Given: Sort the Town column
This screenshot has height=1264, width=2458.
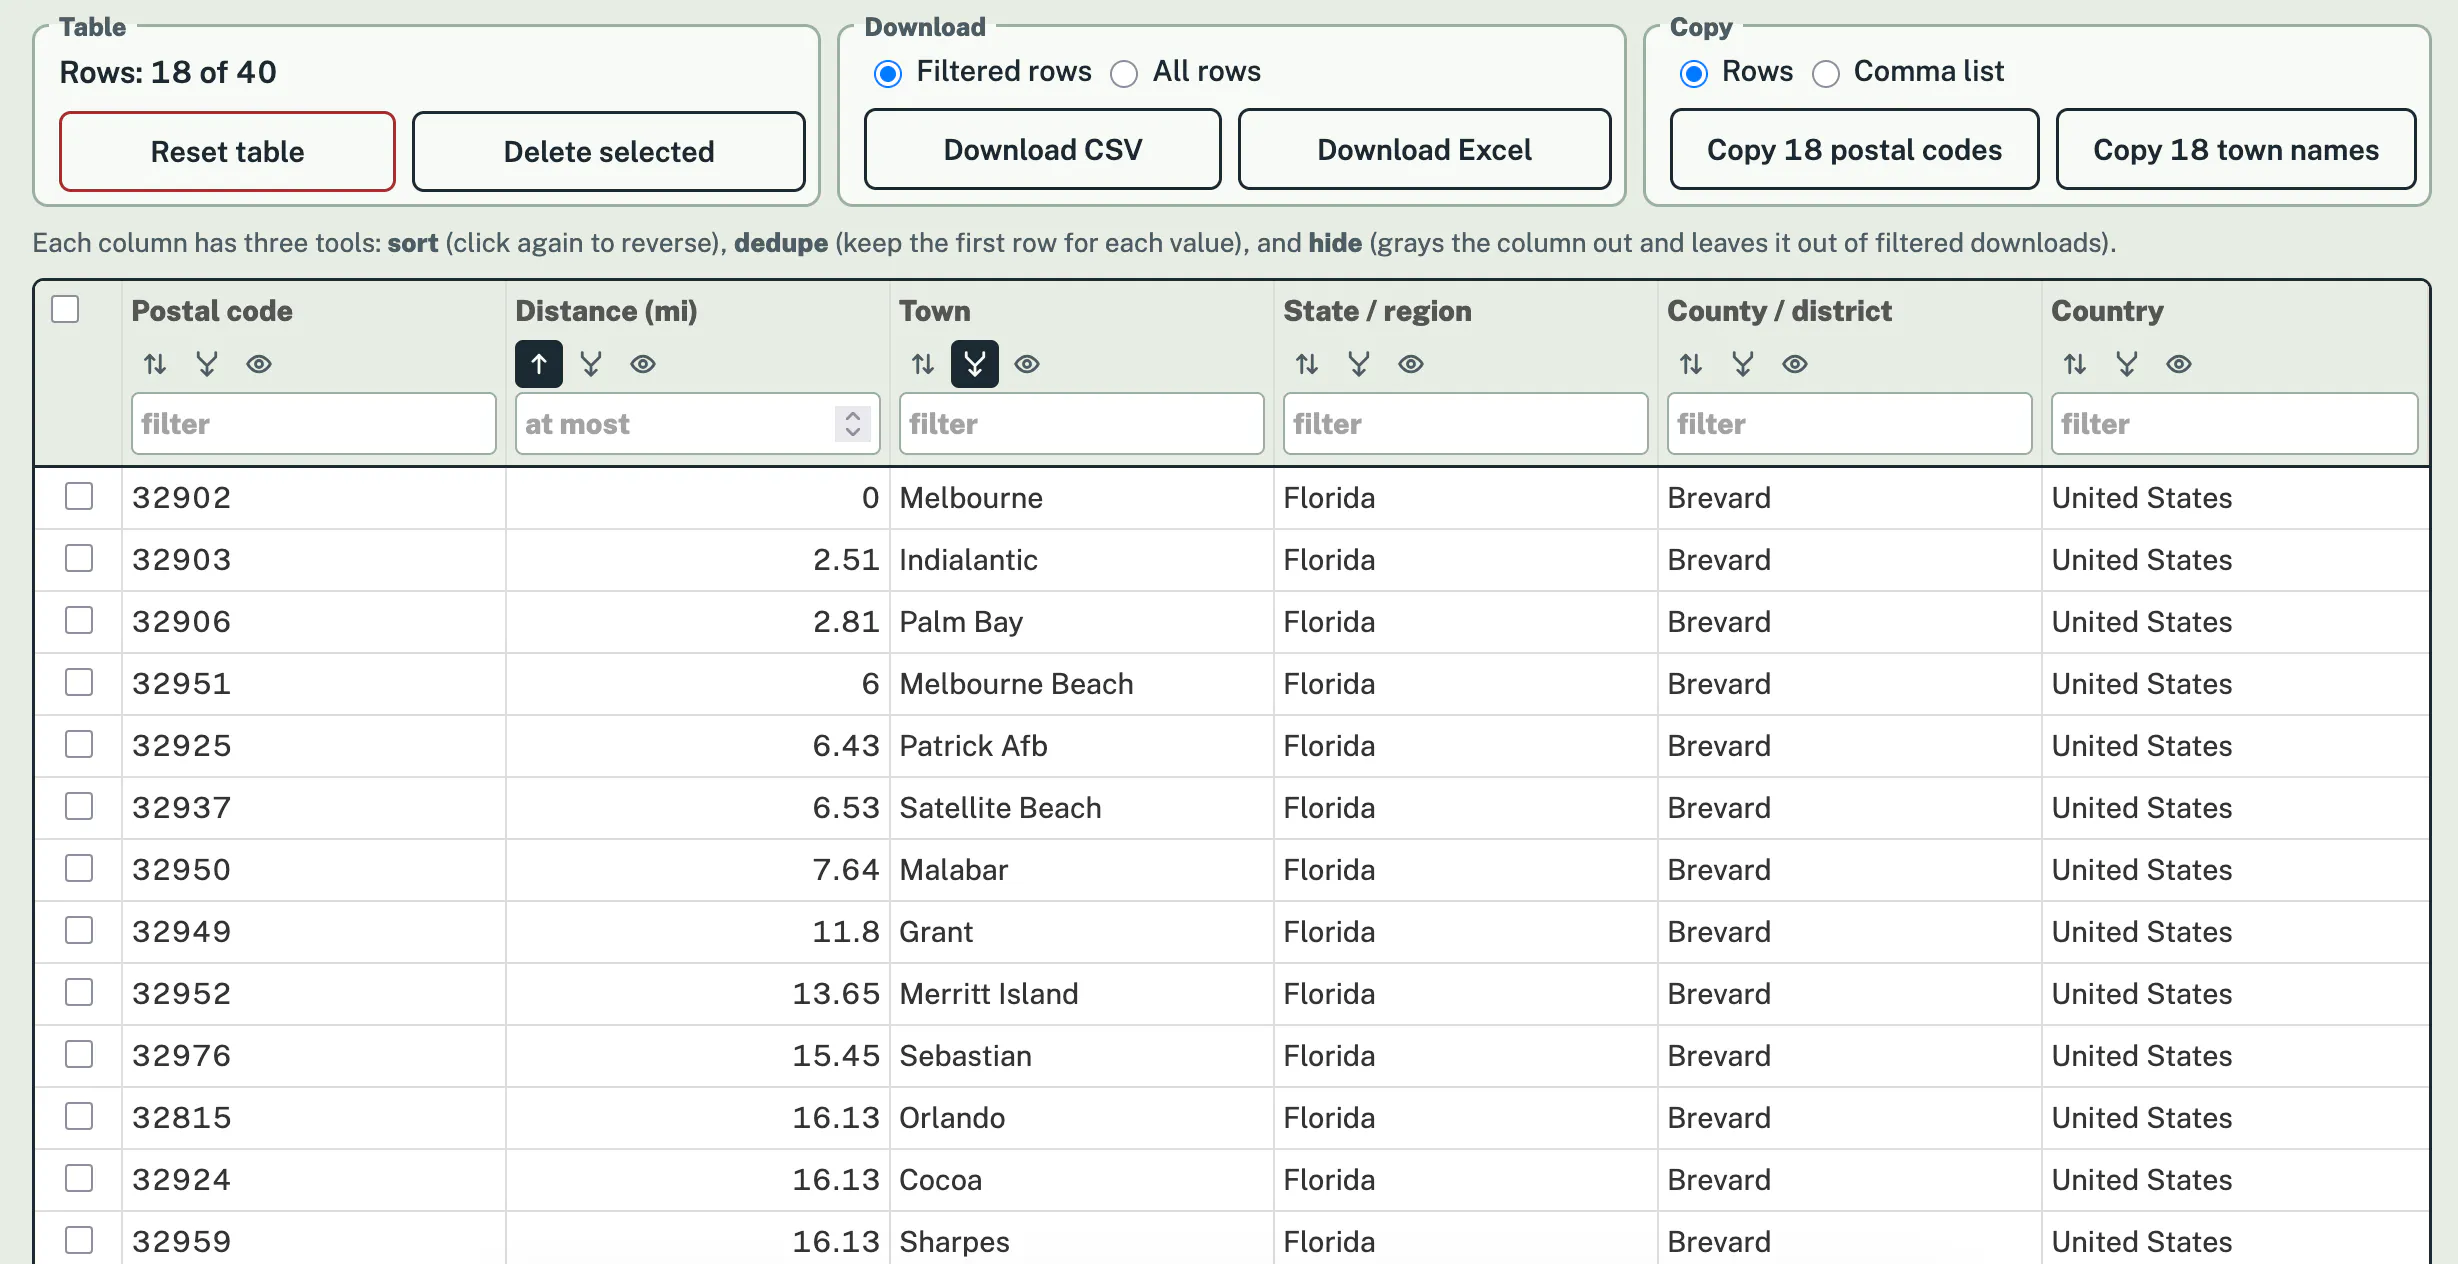Looking at the screenshot, I should 923,364.
